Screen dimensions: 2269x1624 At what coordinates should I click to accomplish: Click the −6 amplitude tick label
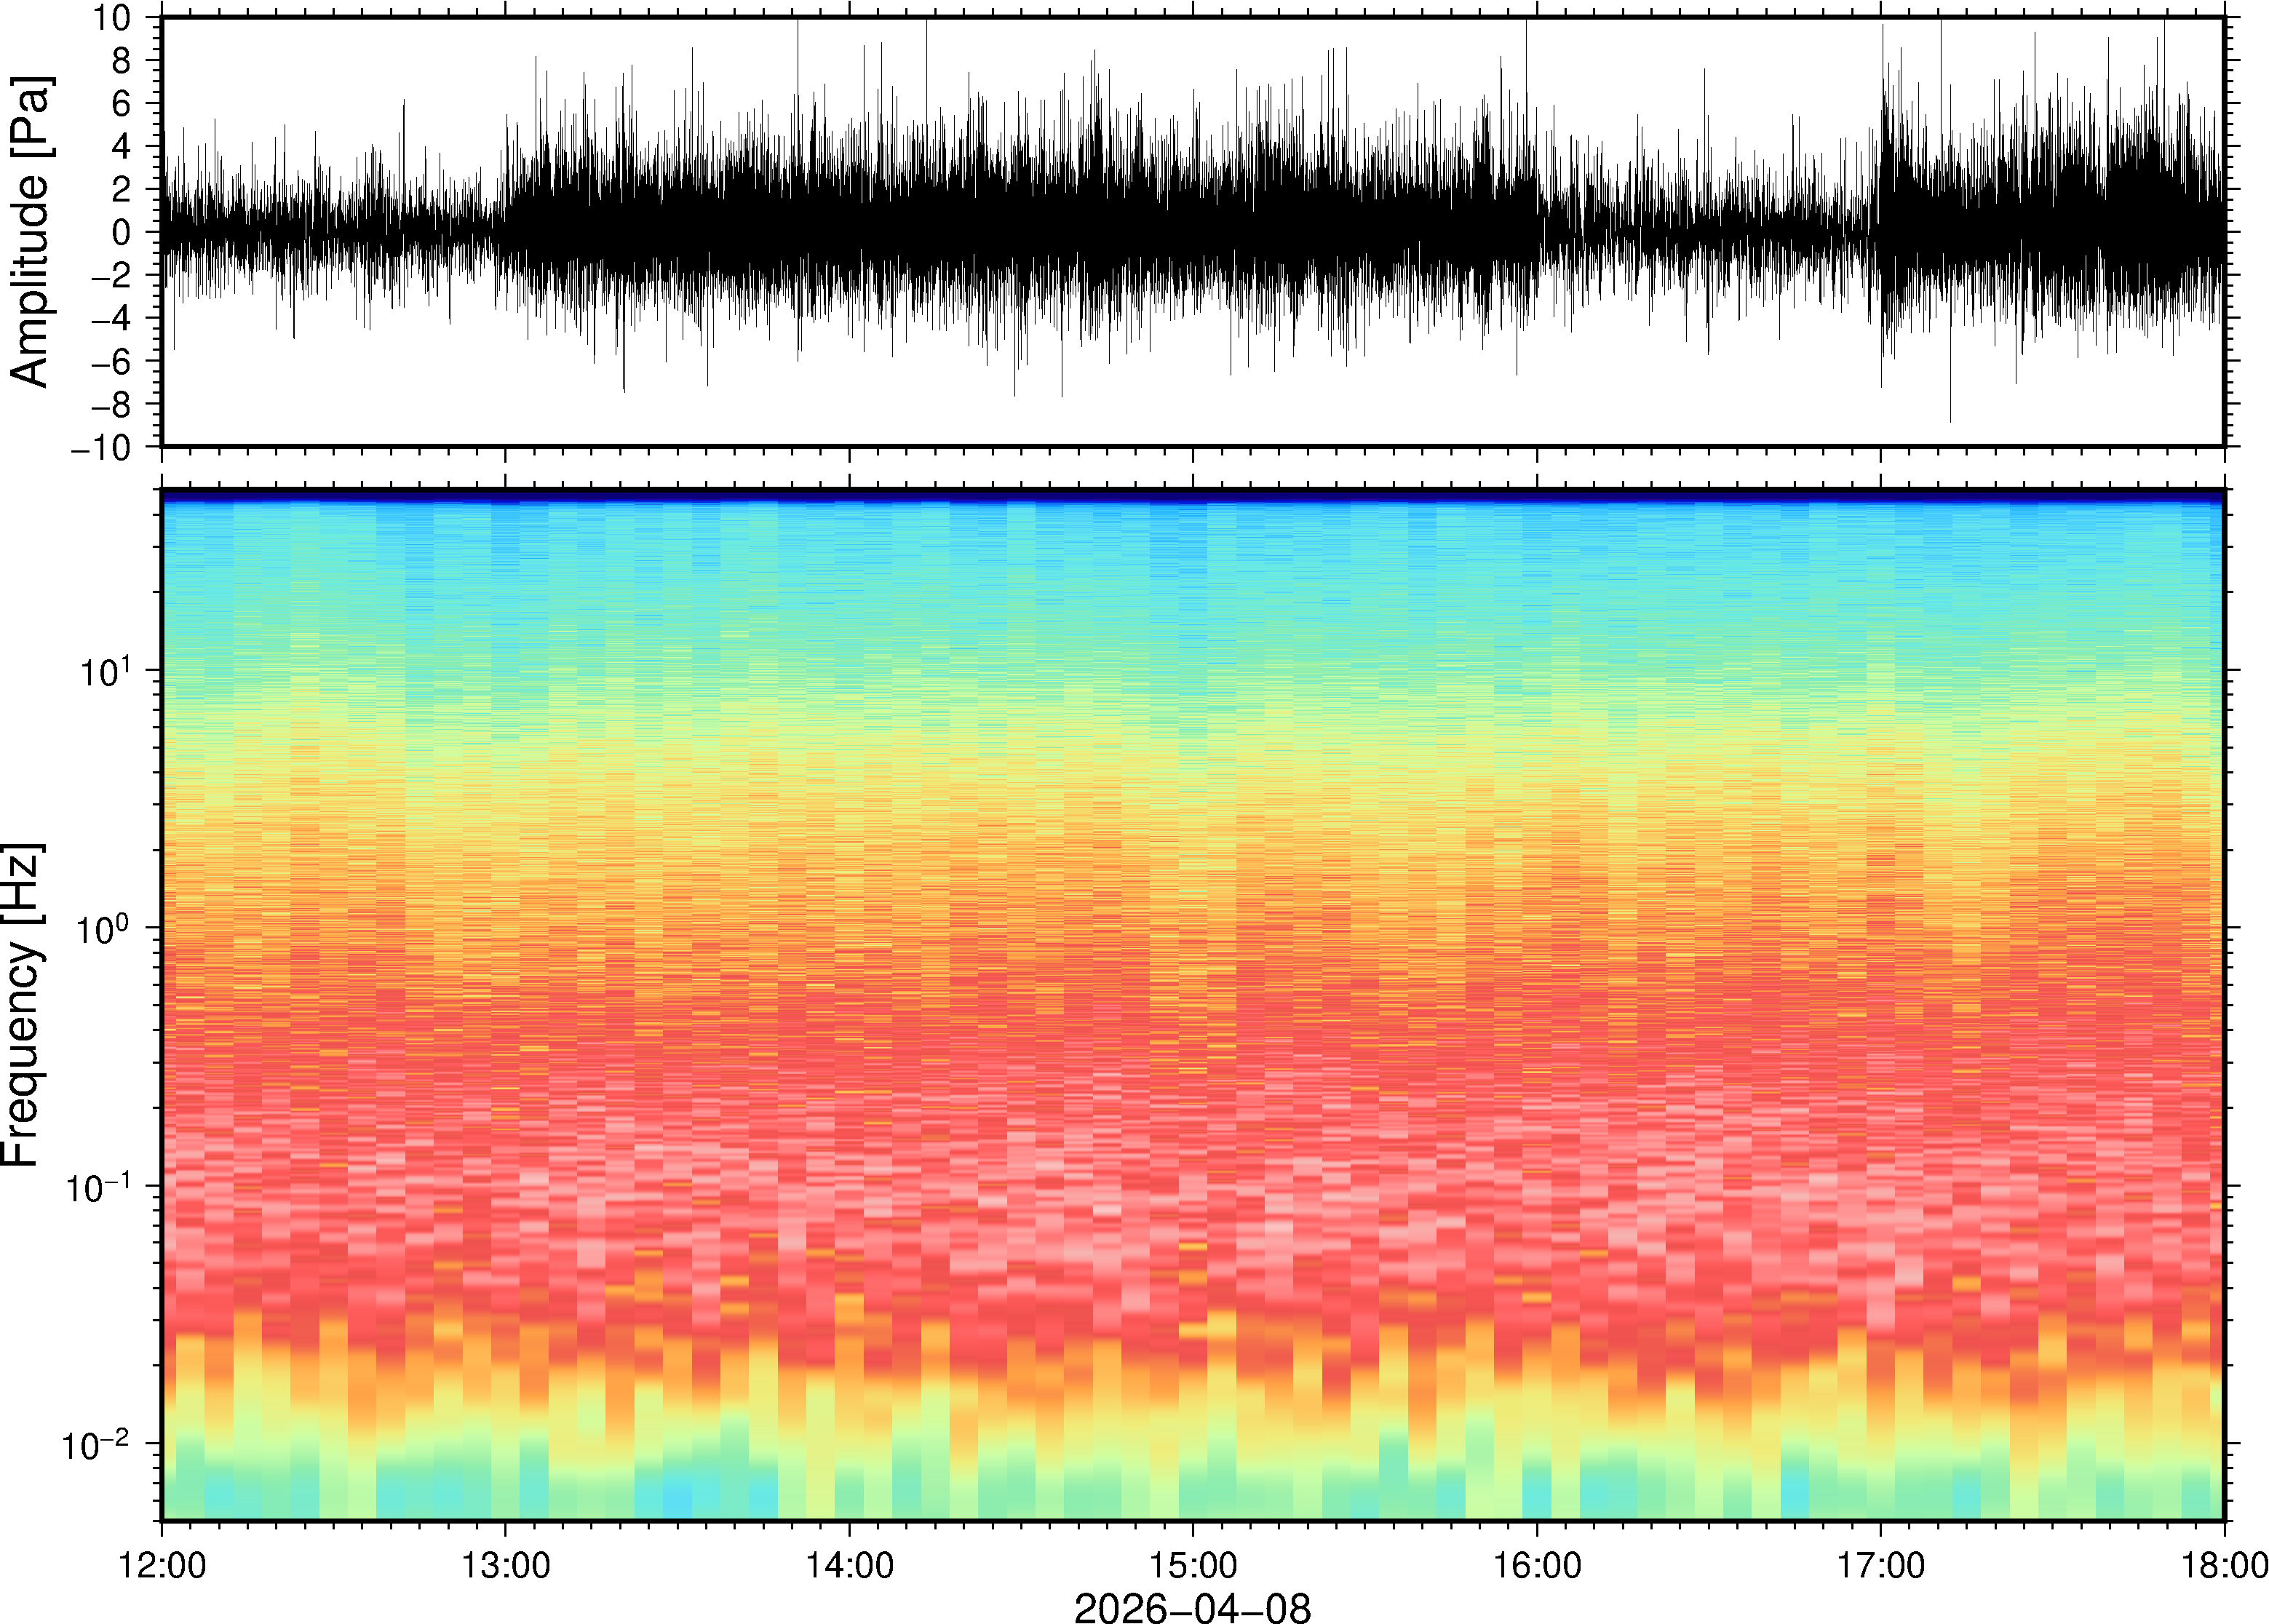(x=110, y=361)
